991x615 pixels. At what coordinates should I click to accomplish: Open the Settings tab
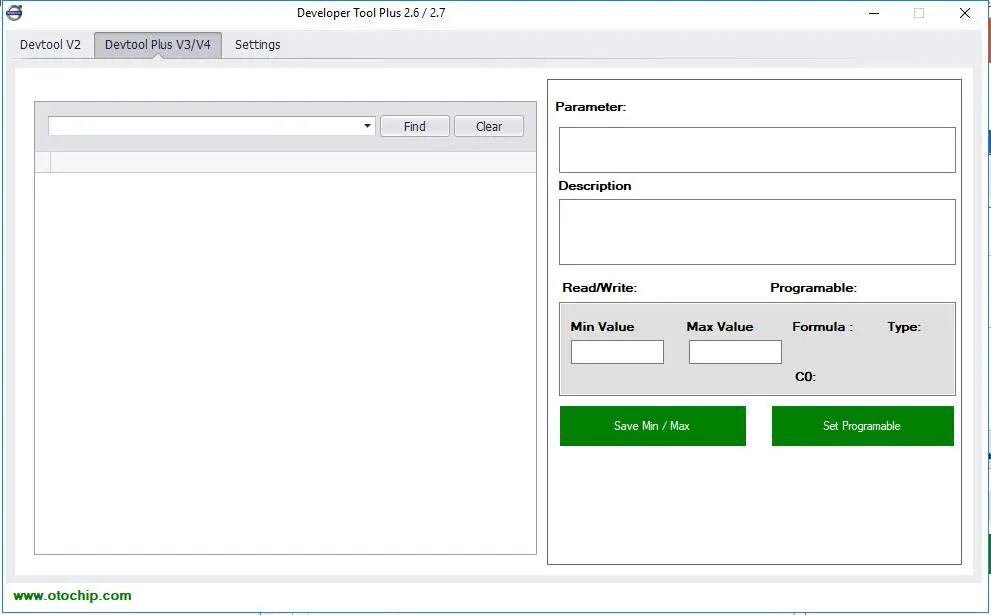click(x=257, y=45)
